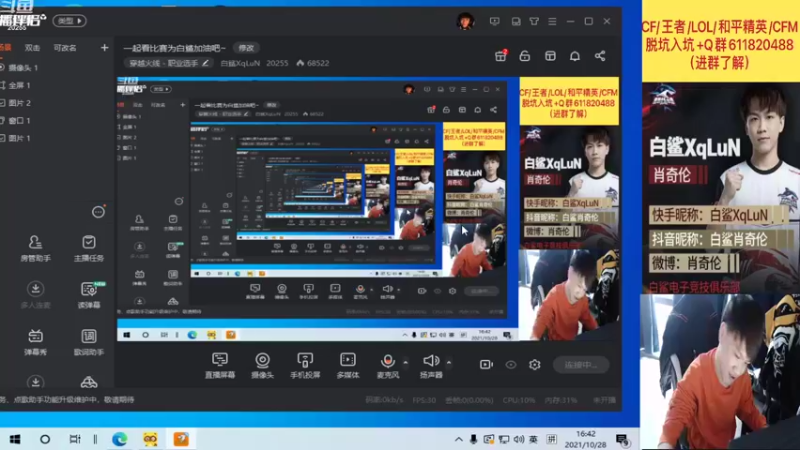The height and width of the screenshot is (450, 800).
Task: Open volume control in system tray
Action: click(x=519, y=439)
